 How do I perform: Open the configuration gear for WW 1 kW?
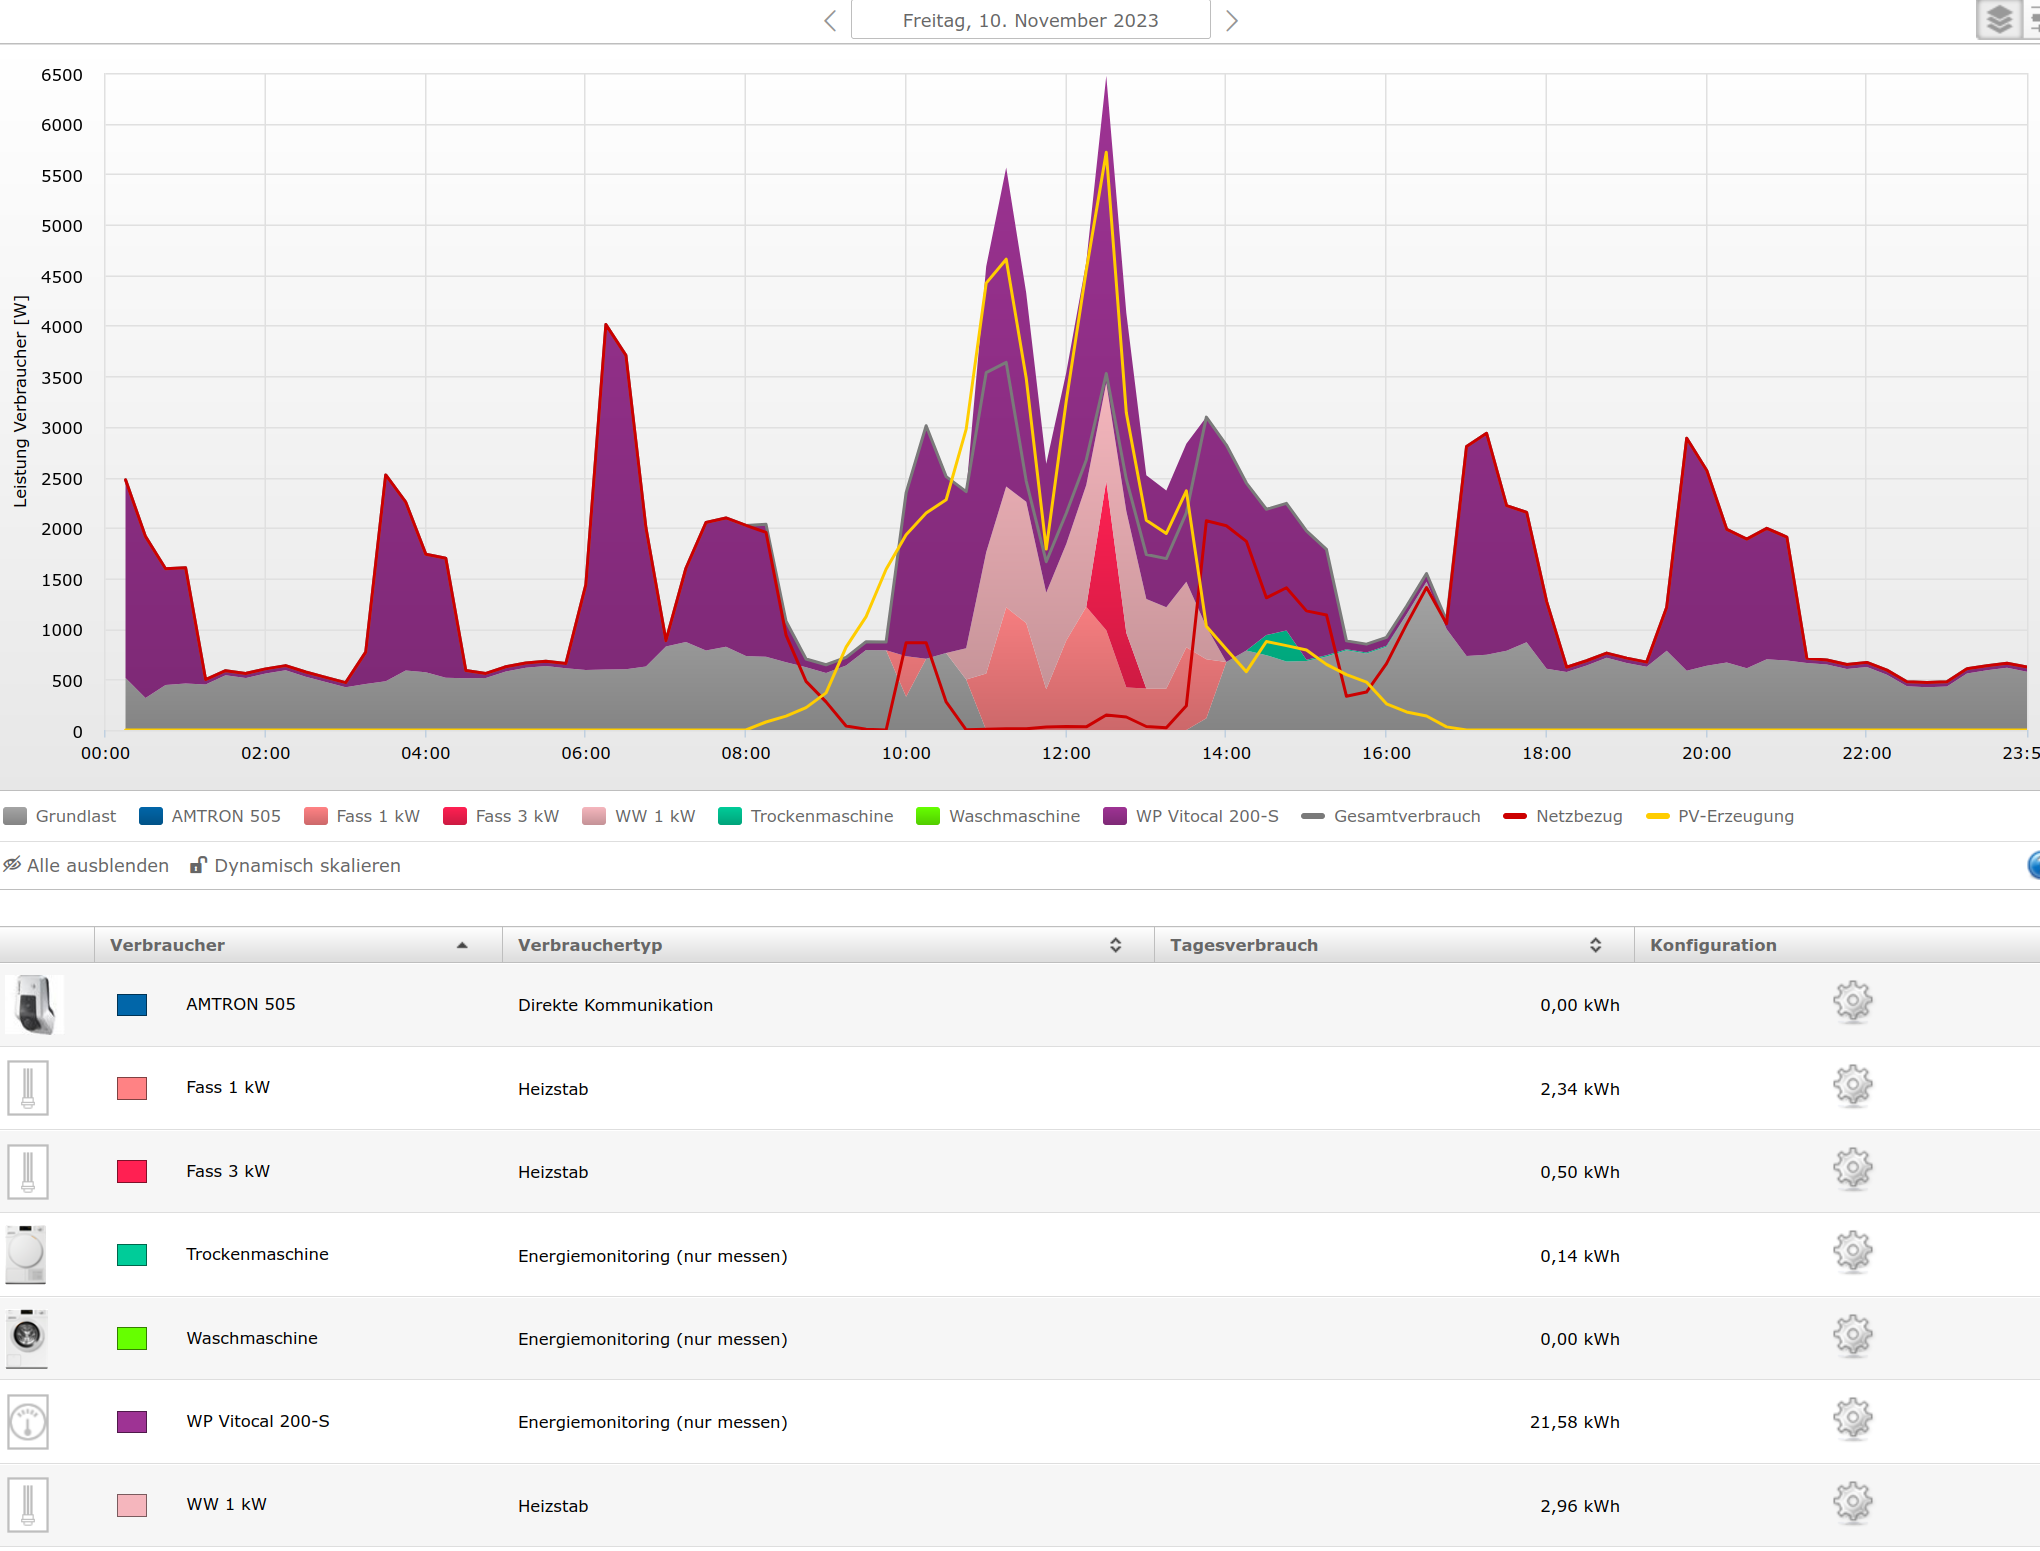coord(1853,1503)
